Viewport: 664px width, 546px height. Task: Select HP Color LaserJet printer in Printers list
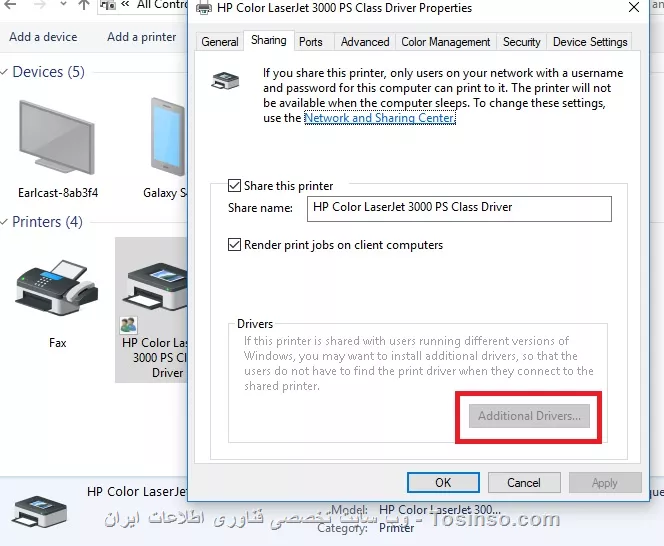click(152, 309)
